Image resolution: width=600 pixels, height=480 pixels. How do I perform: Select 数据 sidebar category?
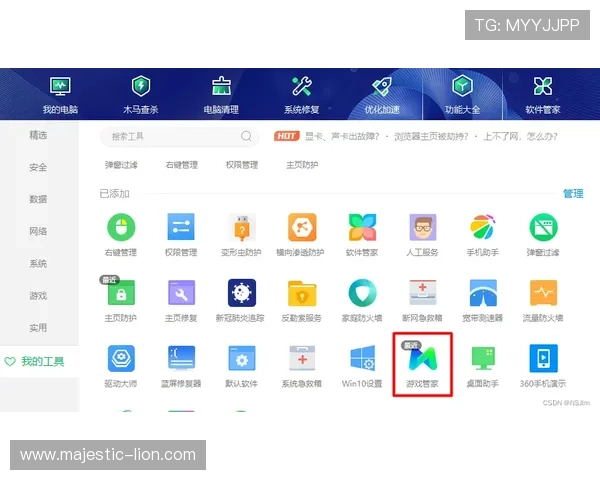38,199
